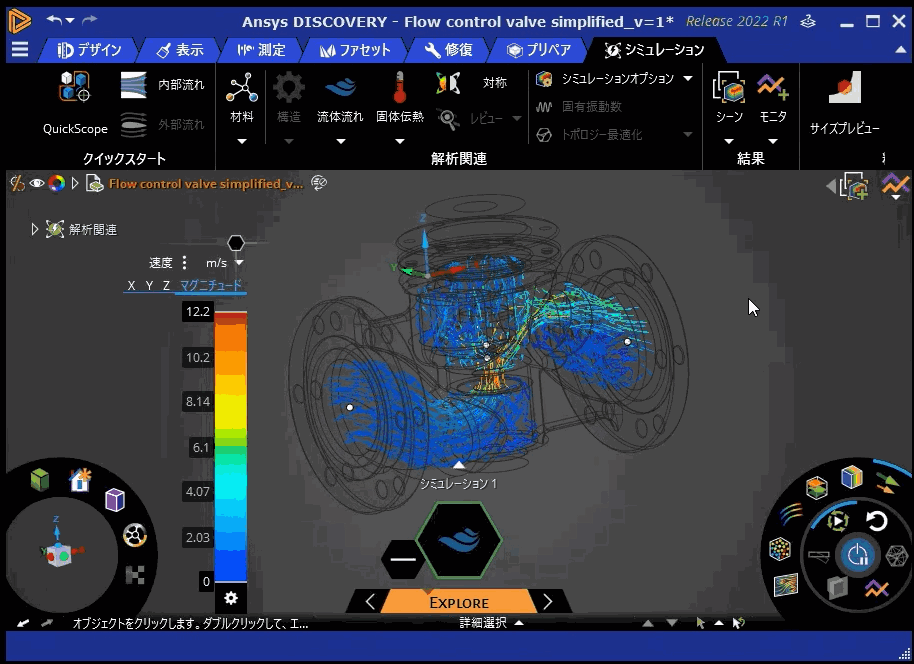Click the 12.2 maximum legend value

pos(198,312)
